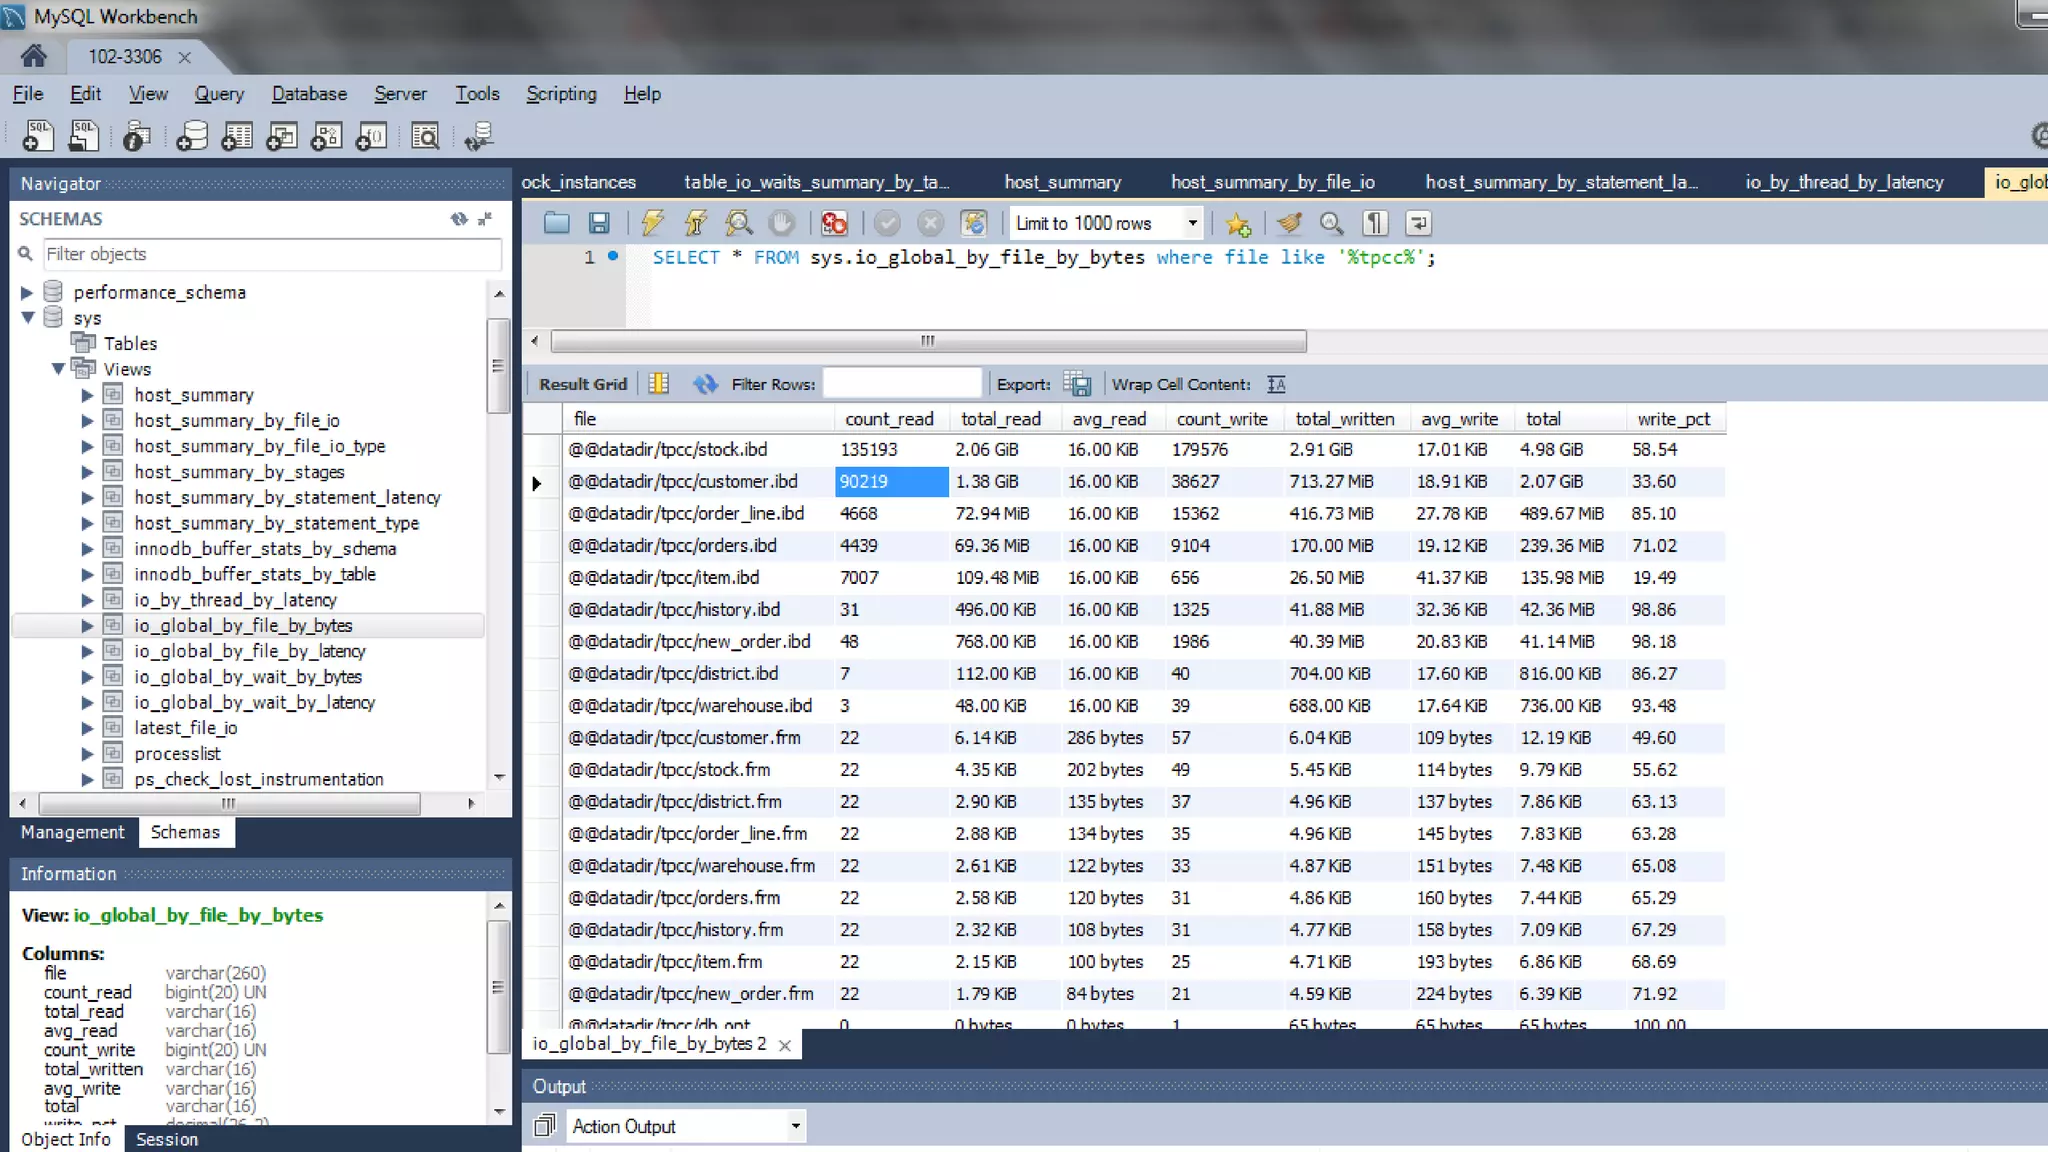The width and height of the screenshot is (2048, 1152).
Task: Click the SQL editor horizontal scrollbar
Action: point(927,341)
